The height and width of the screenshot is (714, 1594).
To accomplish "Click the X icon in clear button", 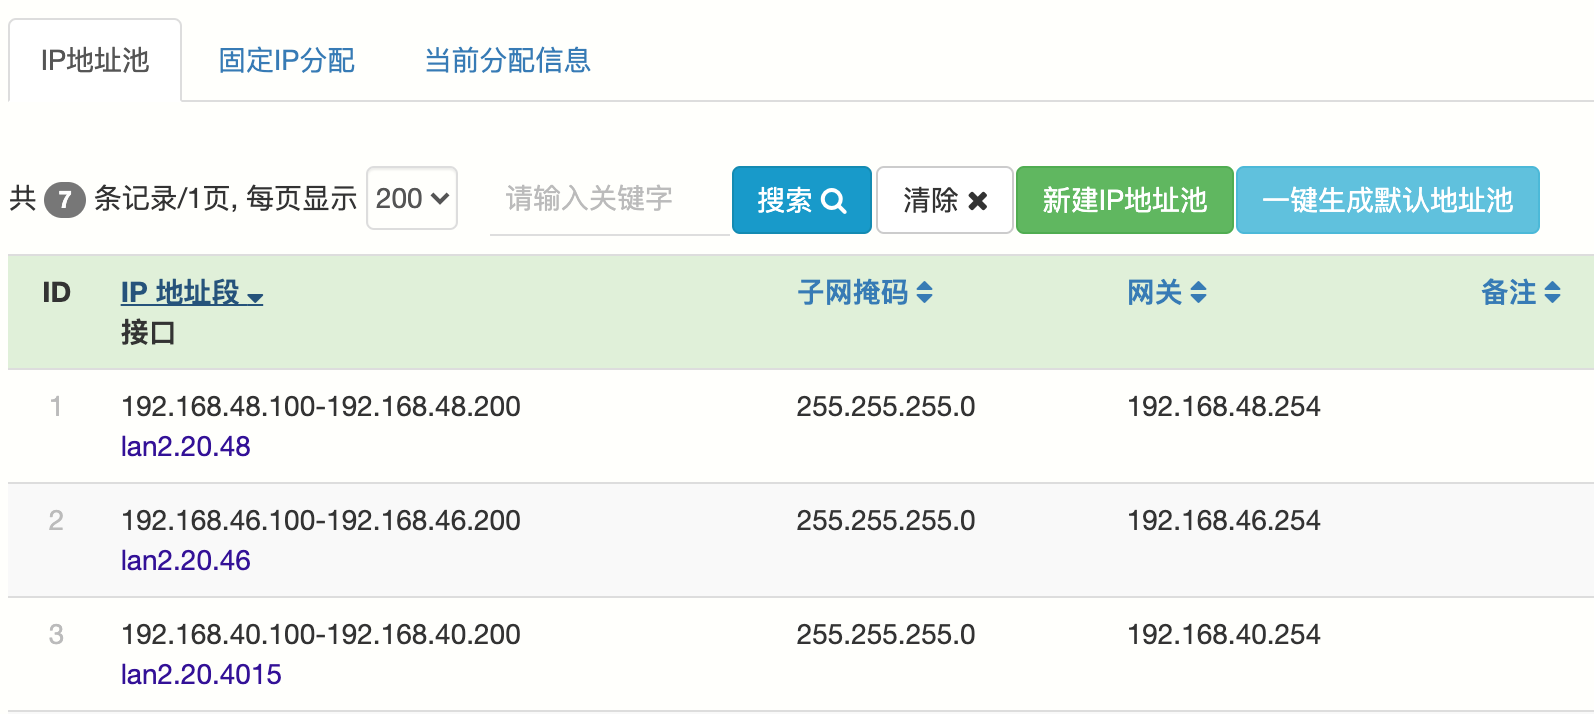I will pyautogui.click(x=978, y=201).
